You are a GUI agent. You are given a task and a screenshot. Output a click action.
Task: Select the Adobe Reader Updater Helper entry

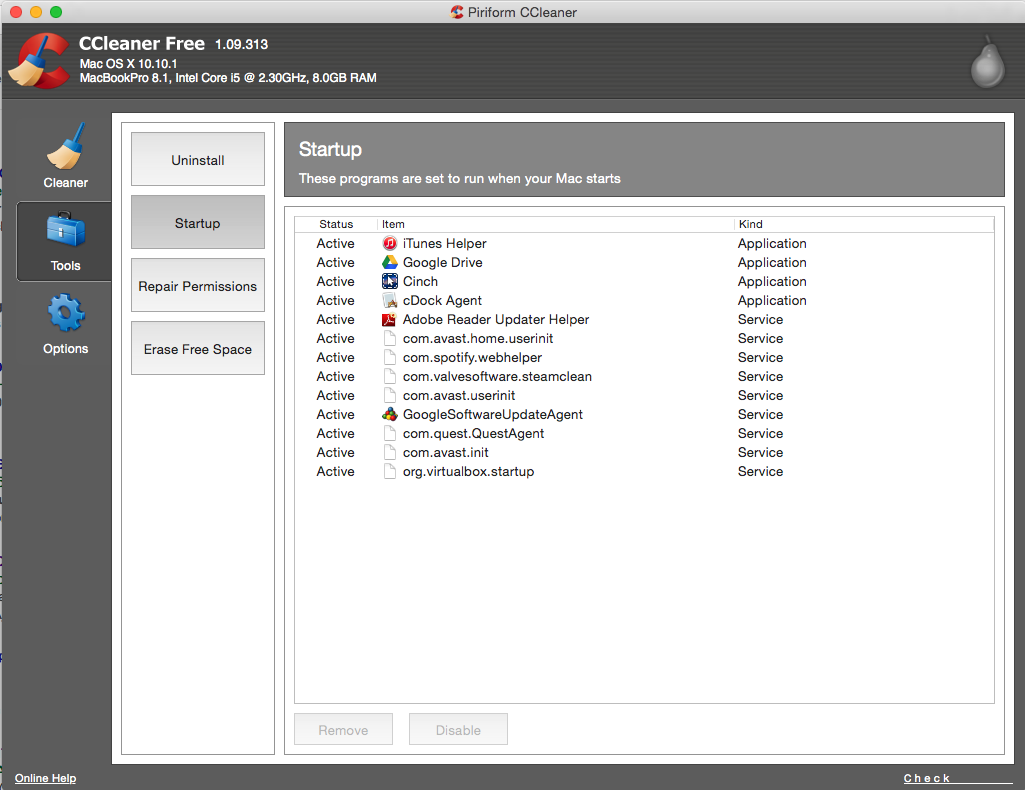(644, 319)
